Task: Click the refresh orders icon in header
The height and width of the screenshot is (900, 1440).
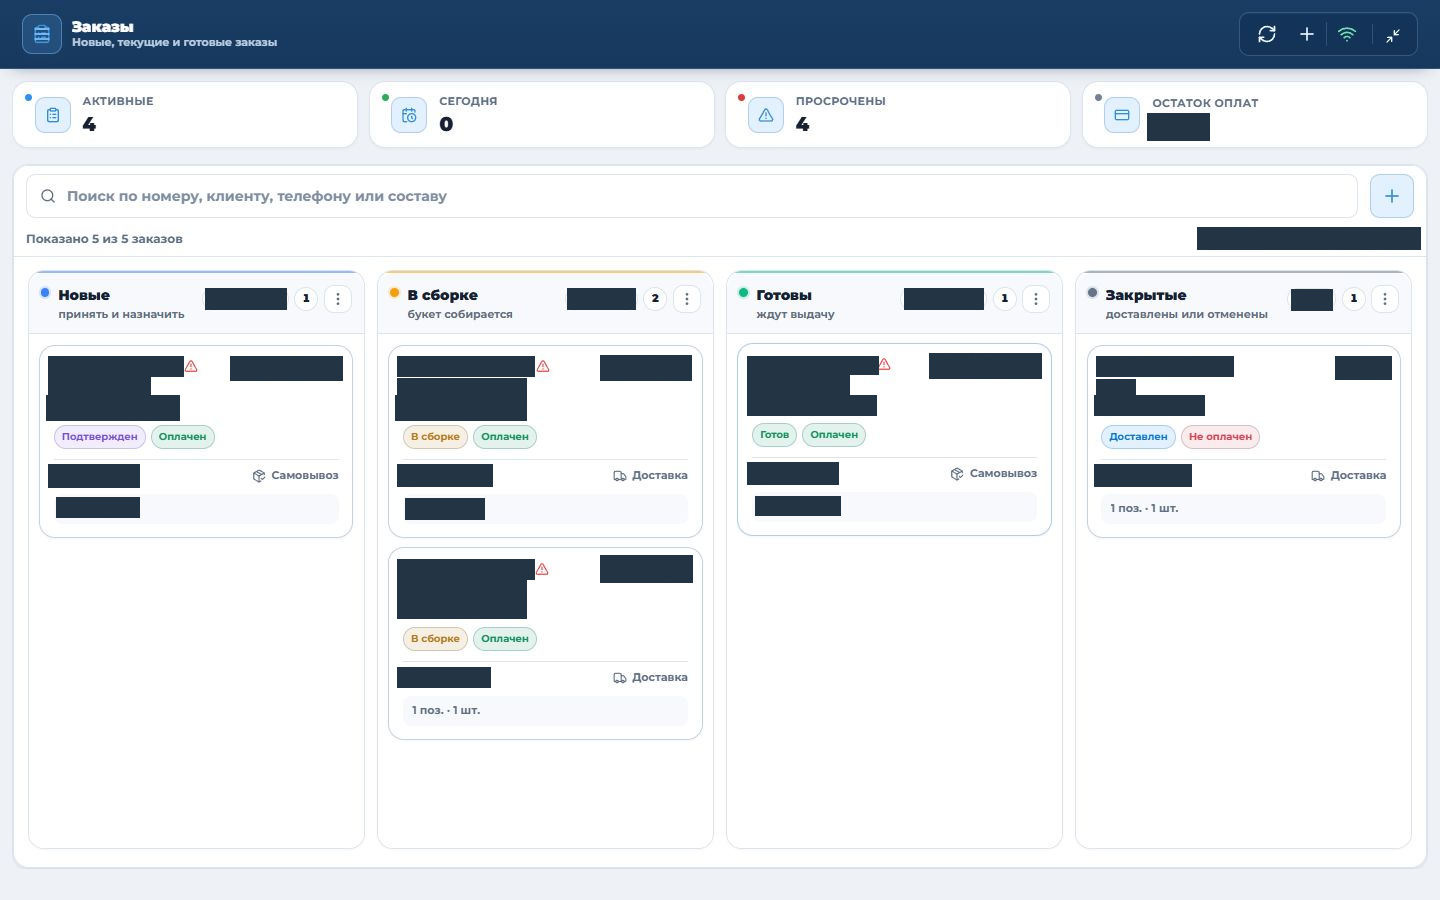Action: pyautogui.click(x=1267, y=34)
